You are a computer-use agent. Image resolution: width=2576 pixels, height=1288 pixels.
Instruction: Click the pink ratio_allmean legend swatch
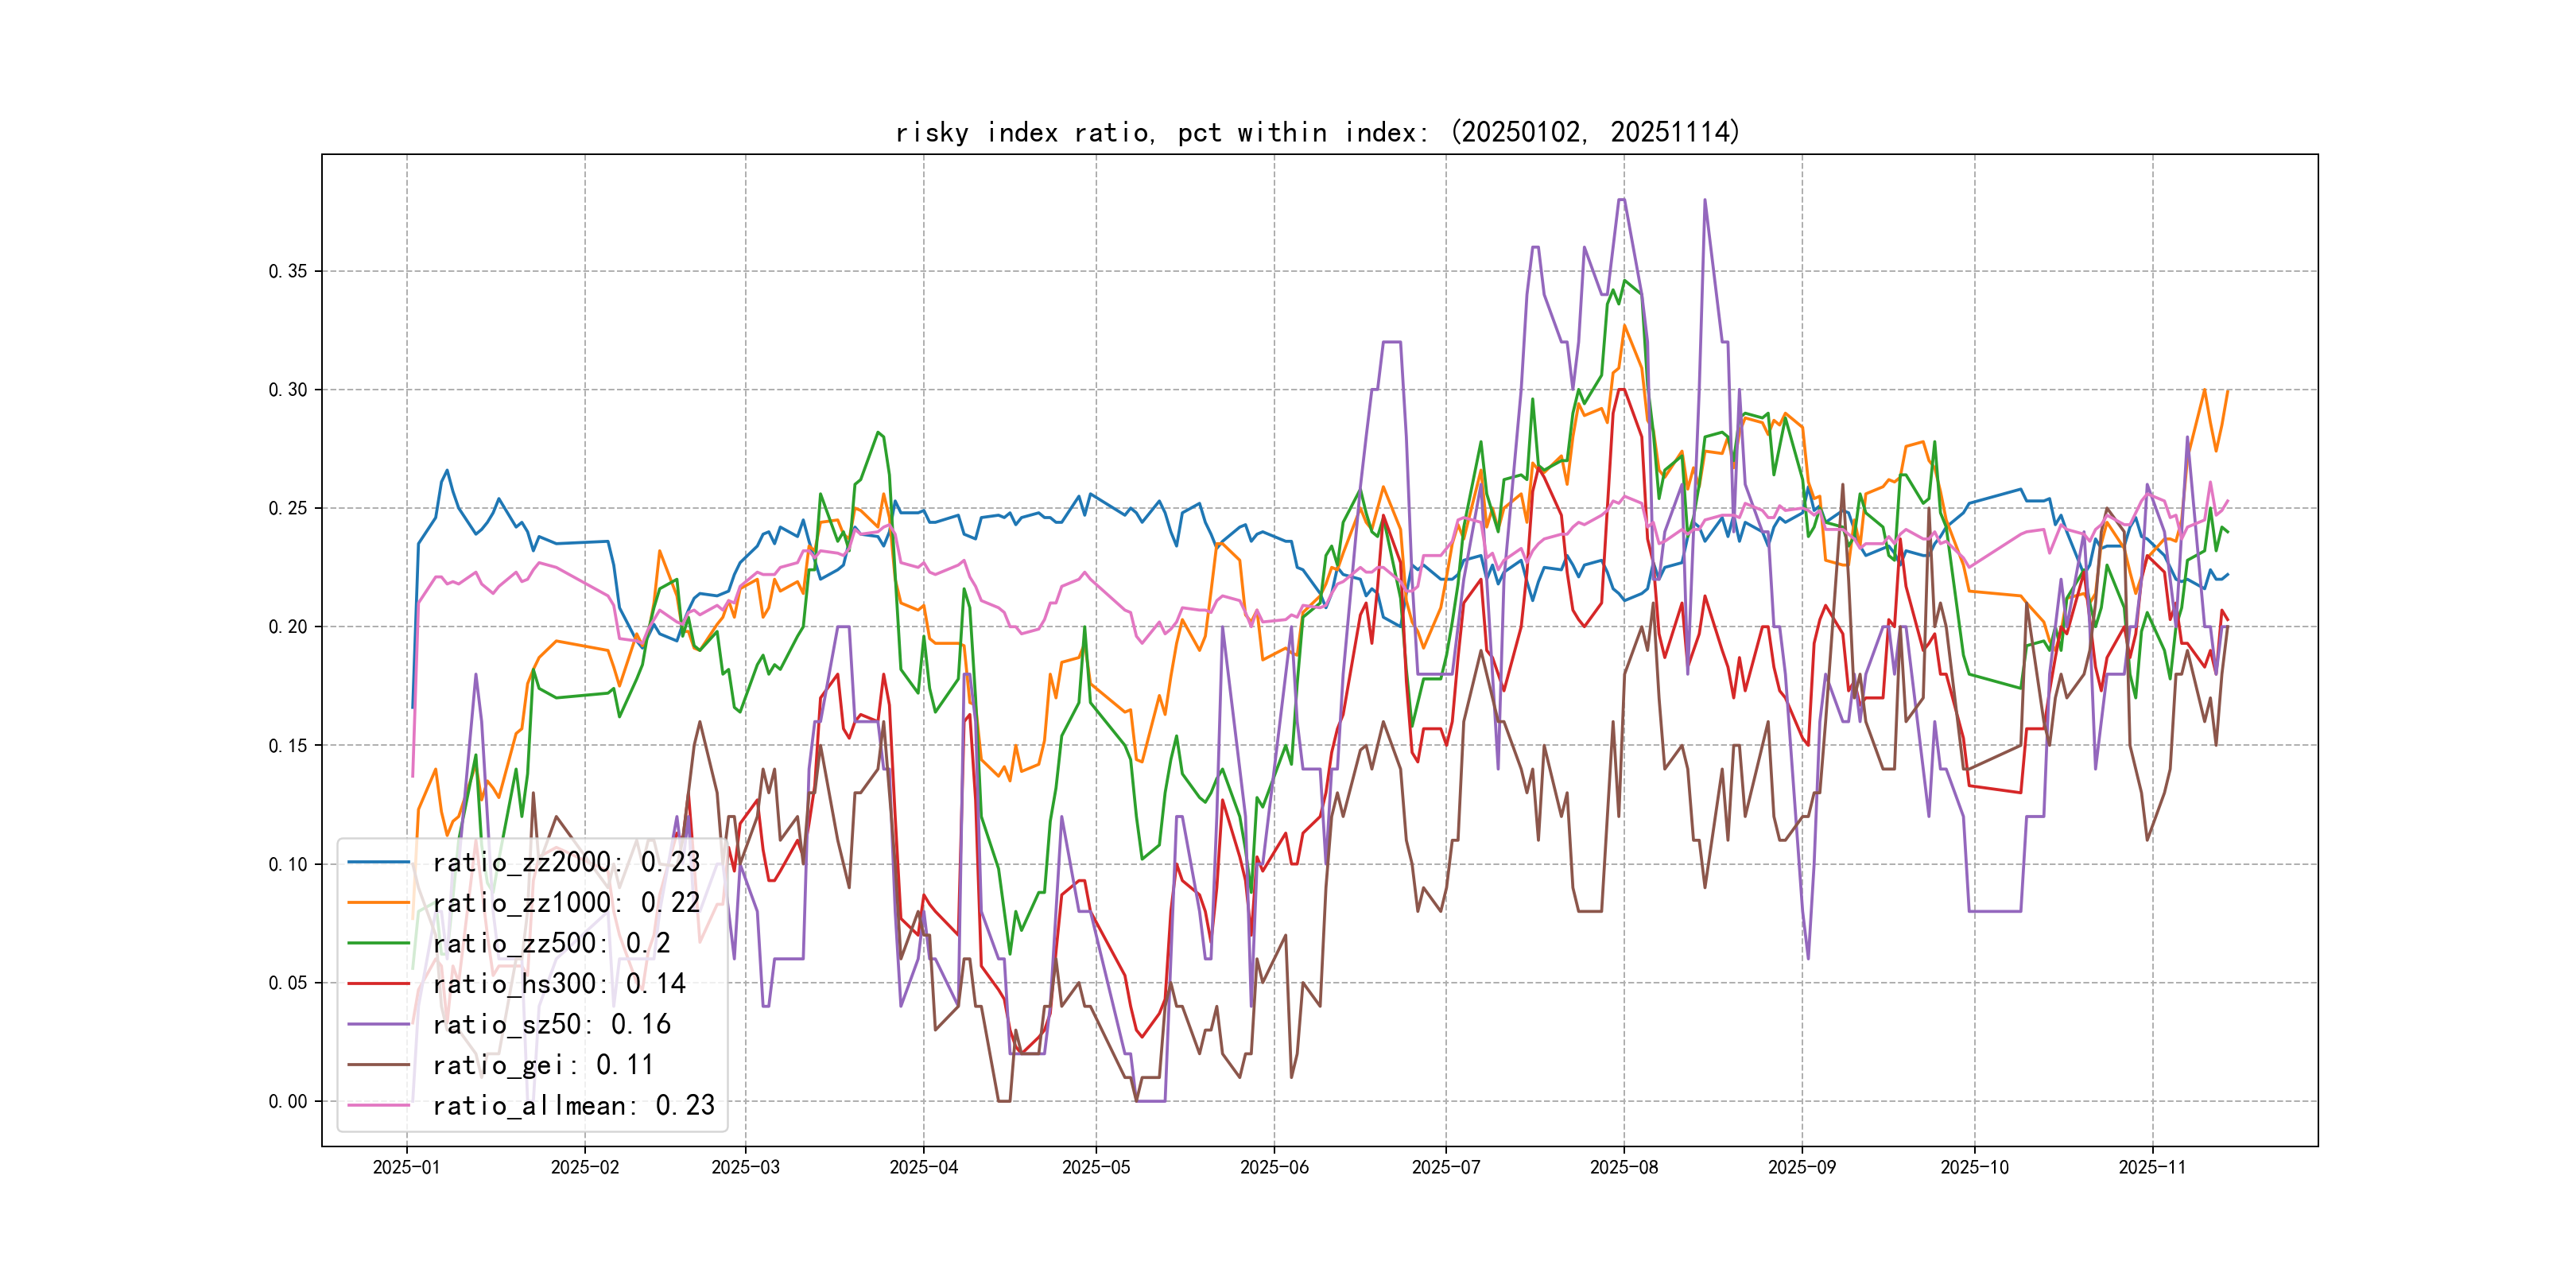[x=378, y=1105]
